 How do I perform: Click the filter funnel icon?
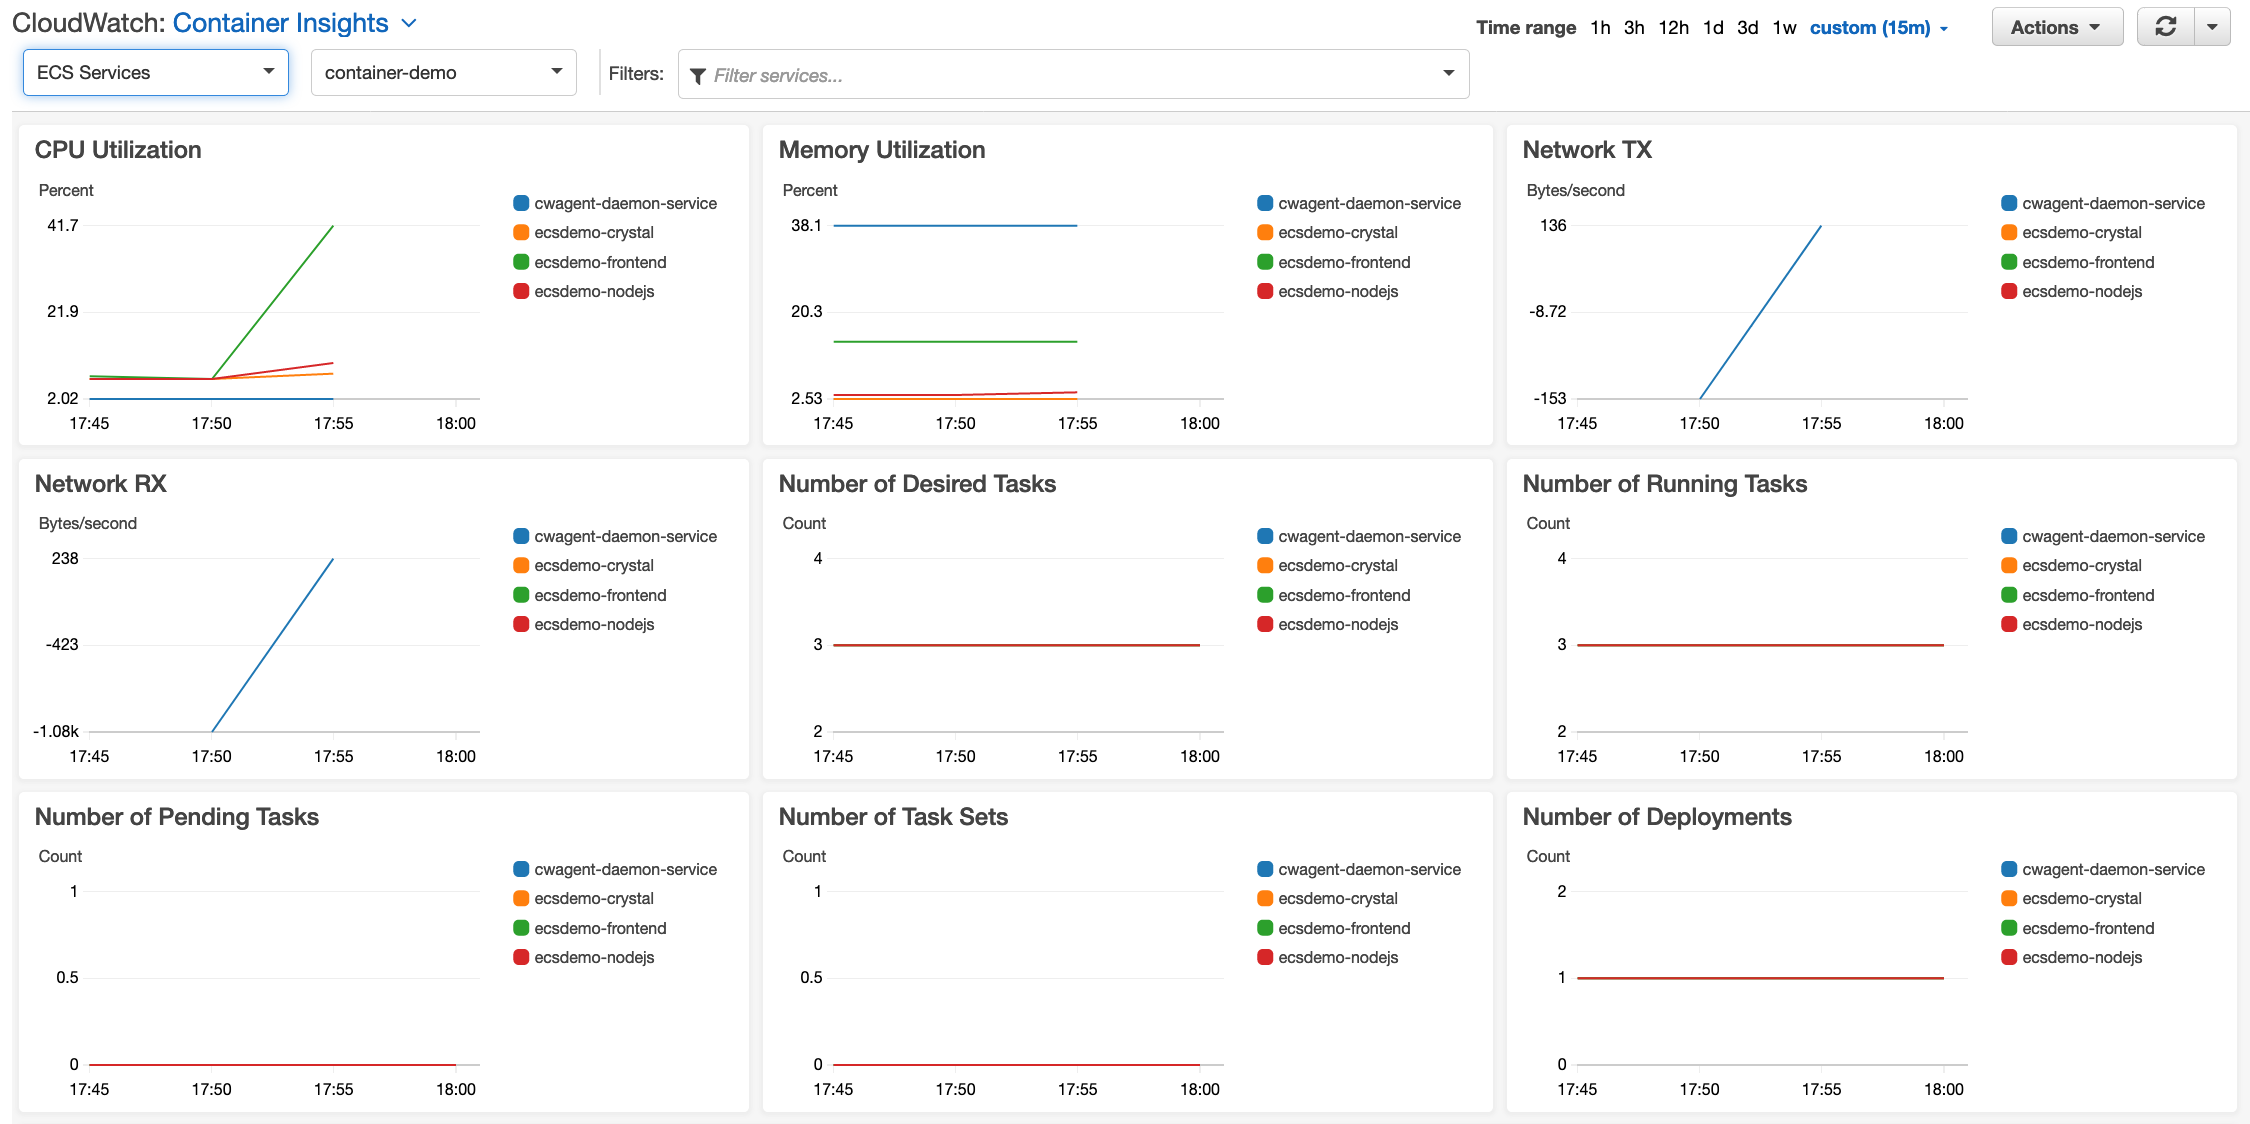point(698,76)
